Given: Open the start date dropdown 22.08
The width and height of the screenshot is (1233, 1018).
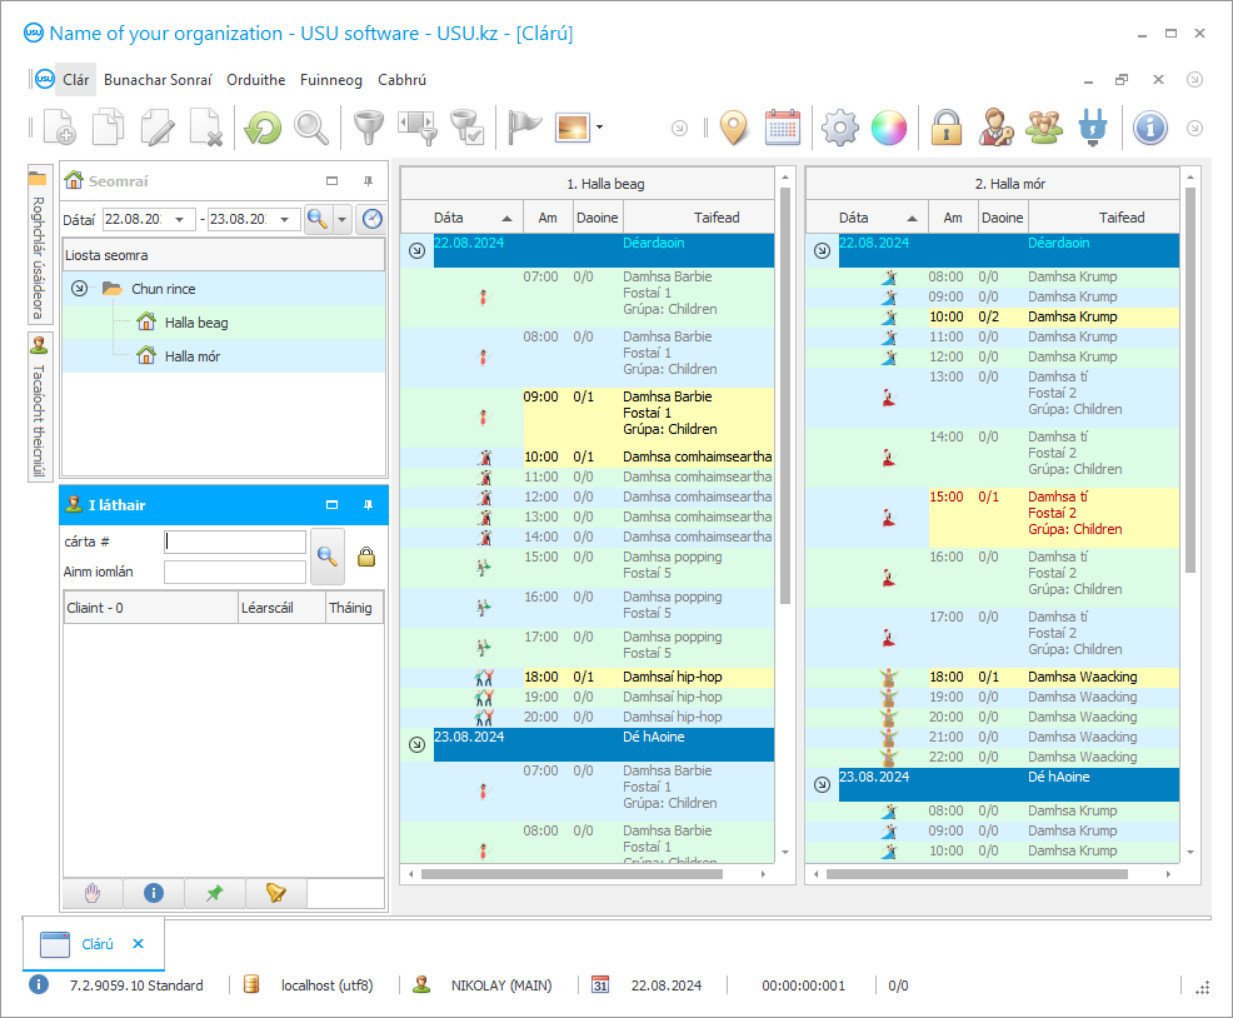Looking at the screenshot, I should tap(179, 219).
